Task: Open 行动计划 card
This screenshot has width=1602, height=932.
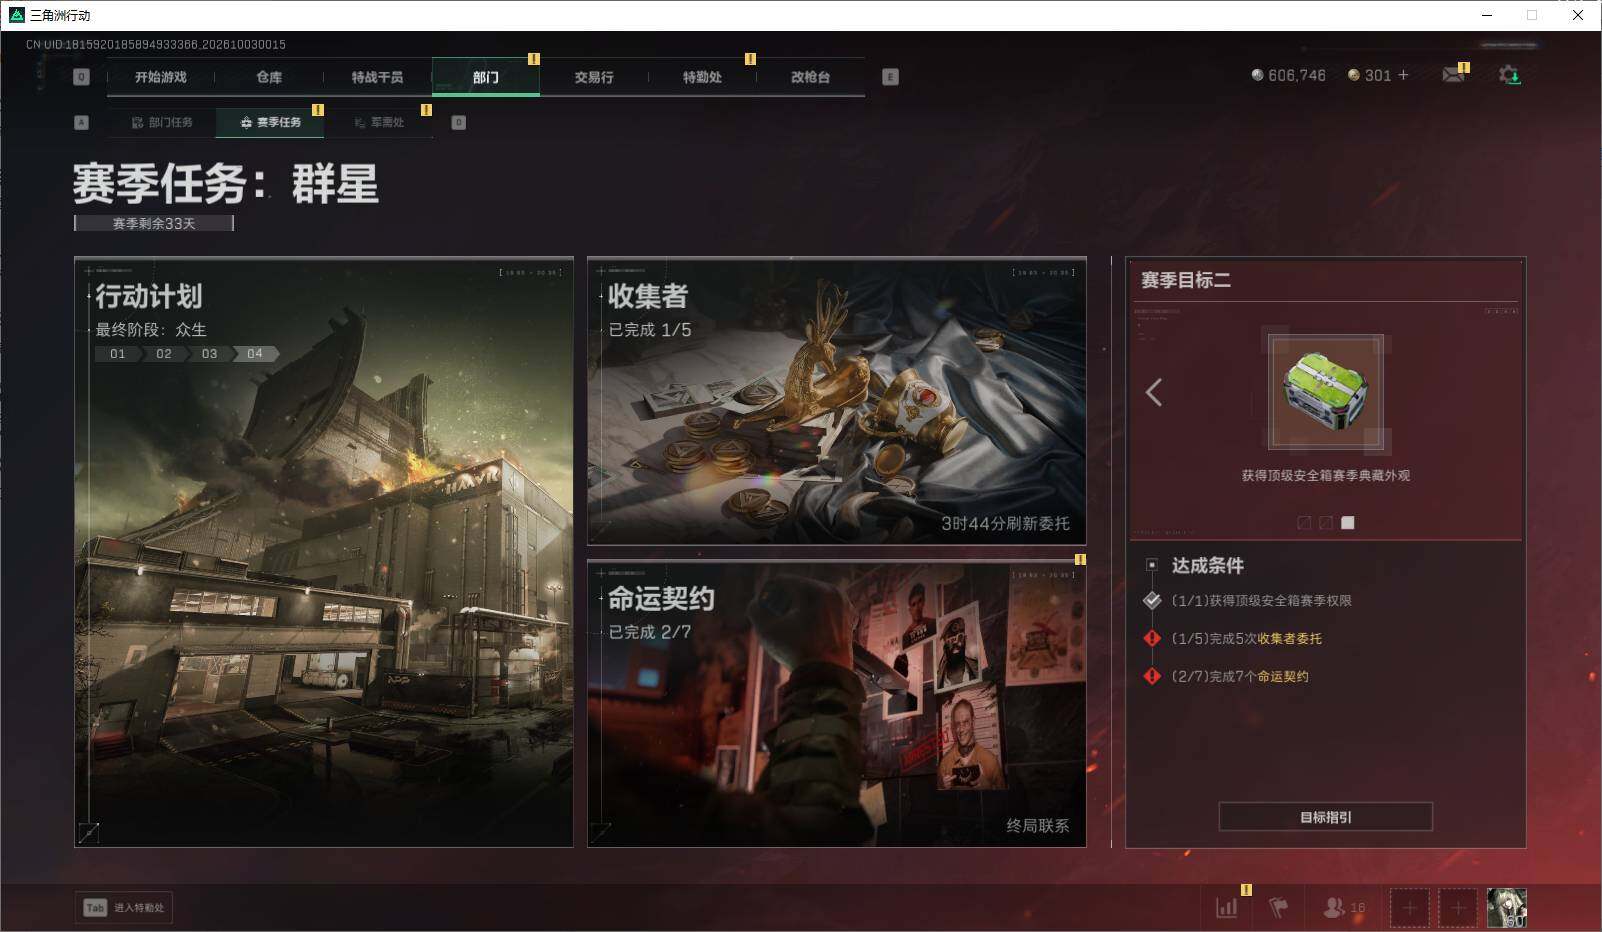Action: coord(324,552)
